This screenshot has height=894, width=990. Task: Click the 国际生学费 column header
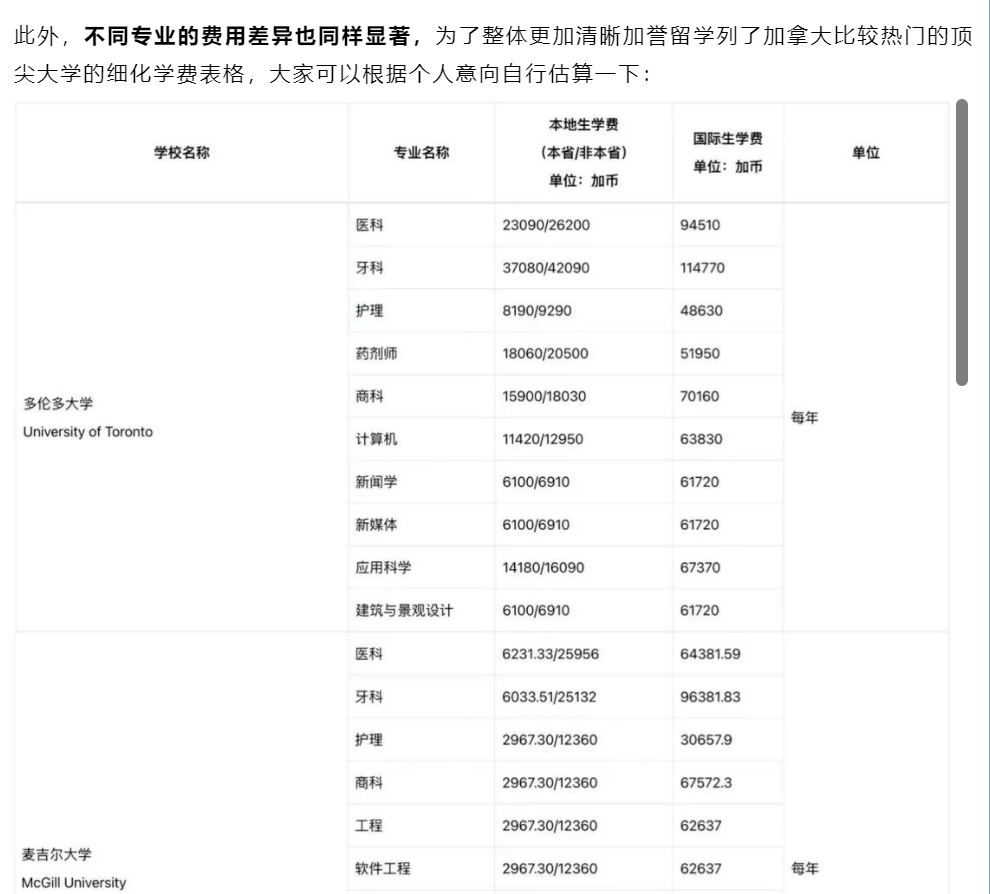point(727,152)
